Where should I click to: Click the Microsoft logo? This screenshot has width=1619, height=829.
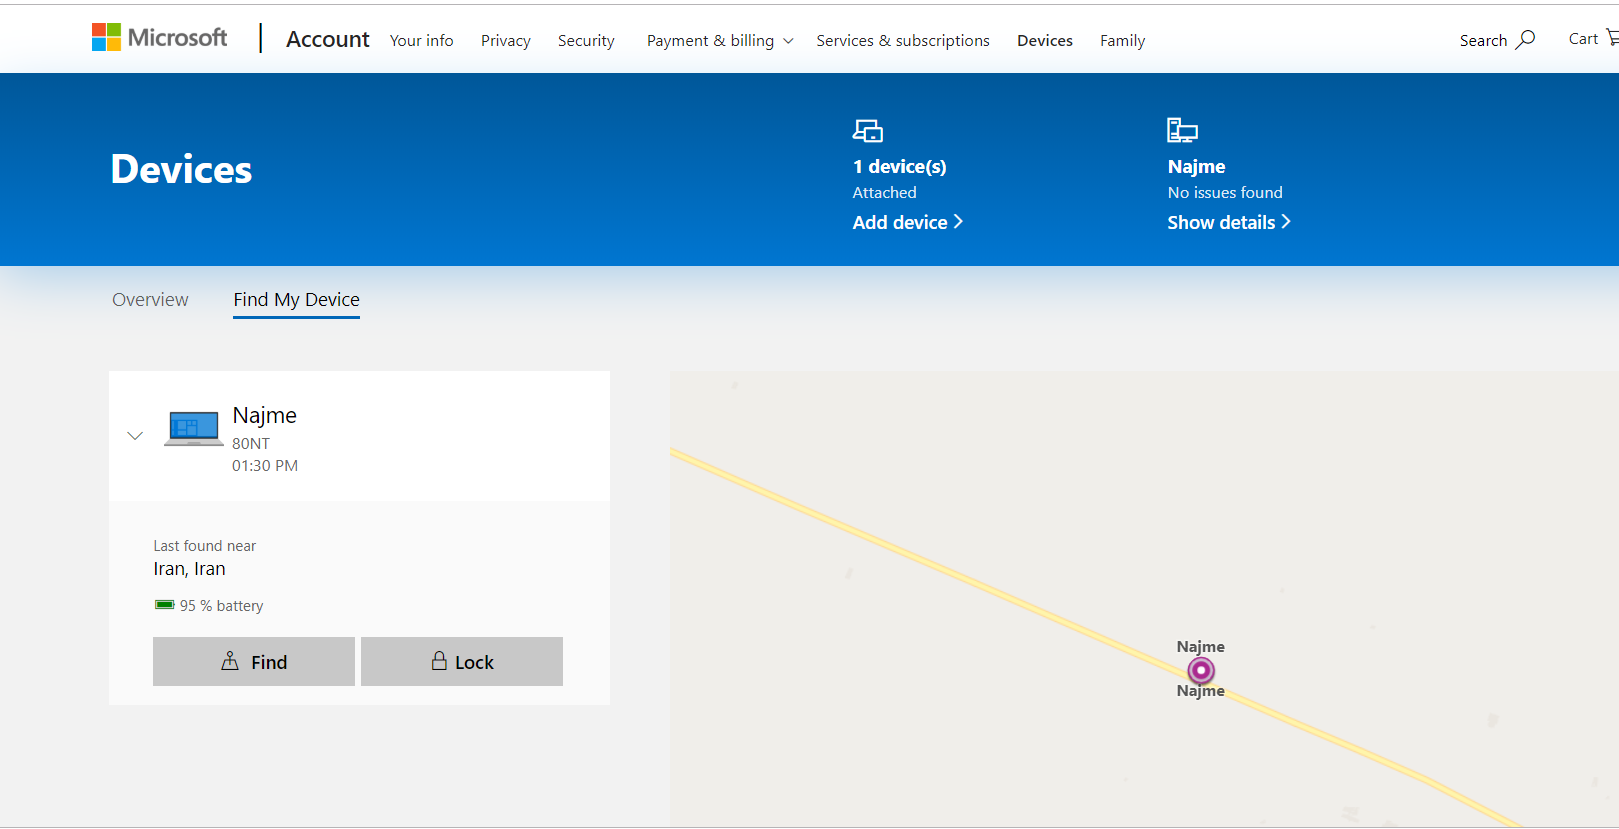pyautogui.click(x=160, y=38)
